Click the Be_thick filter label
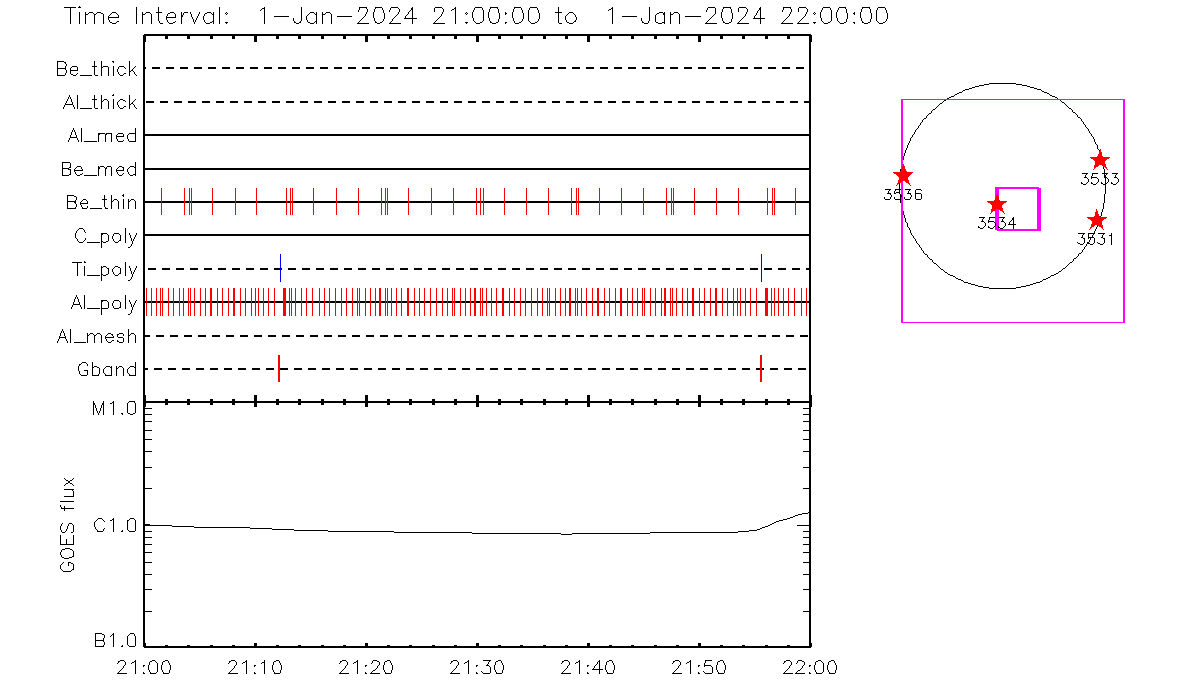The image size is (1200, 700). click(x=97, y=69)
